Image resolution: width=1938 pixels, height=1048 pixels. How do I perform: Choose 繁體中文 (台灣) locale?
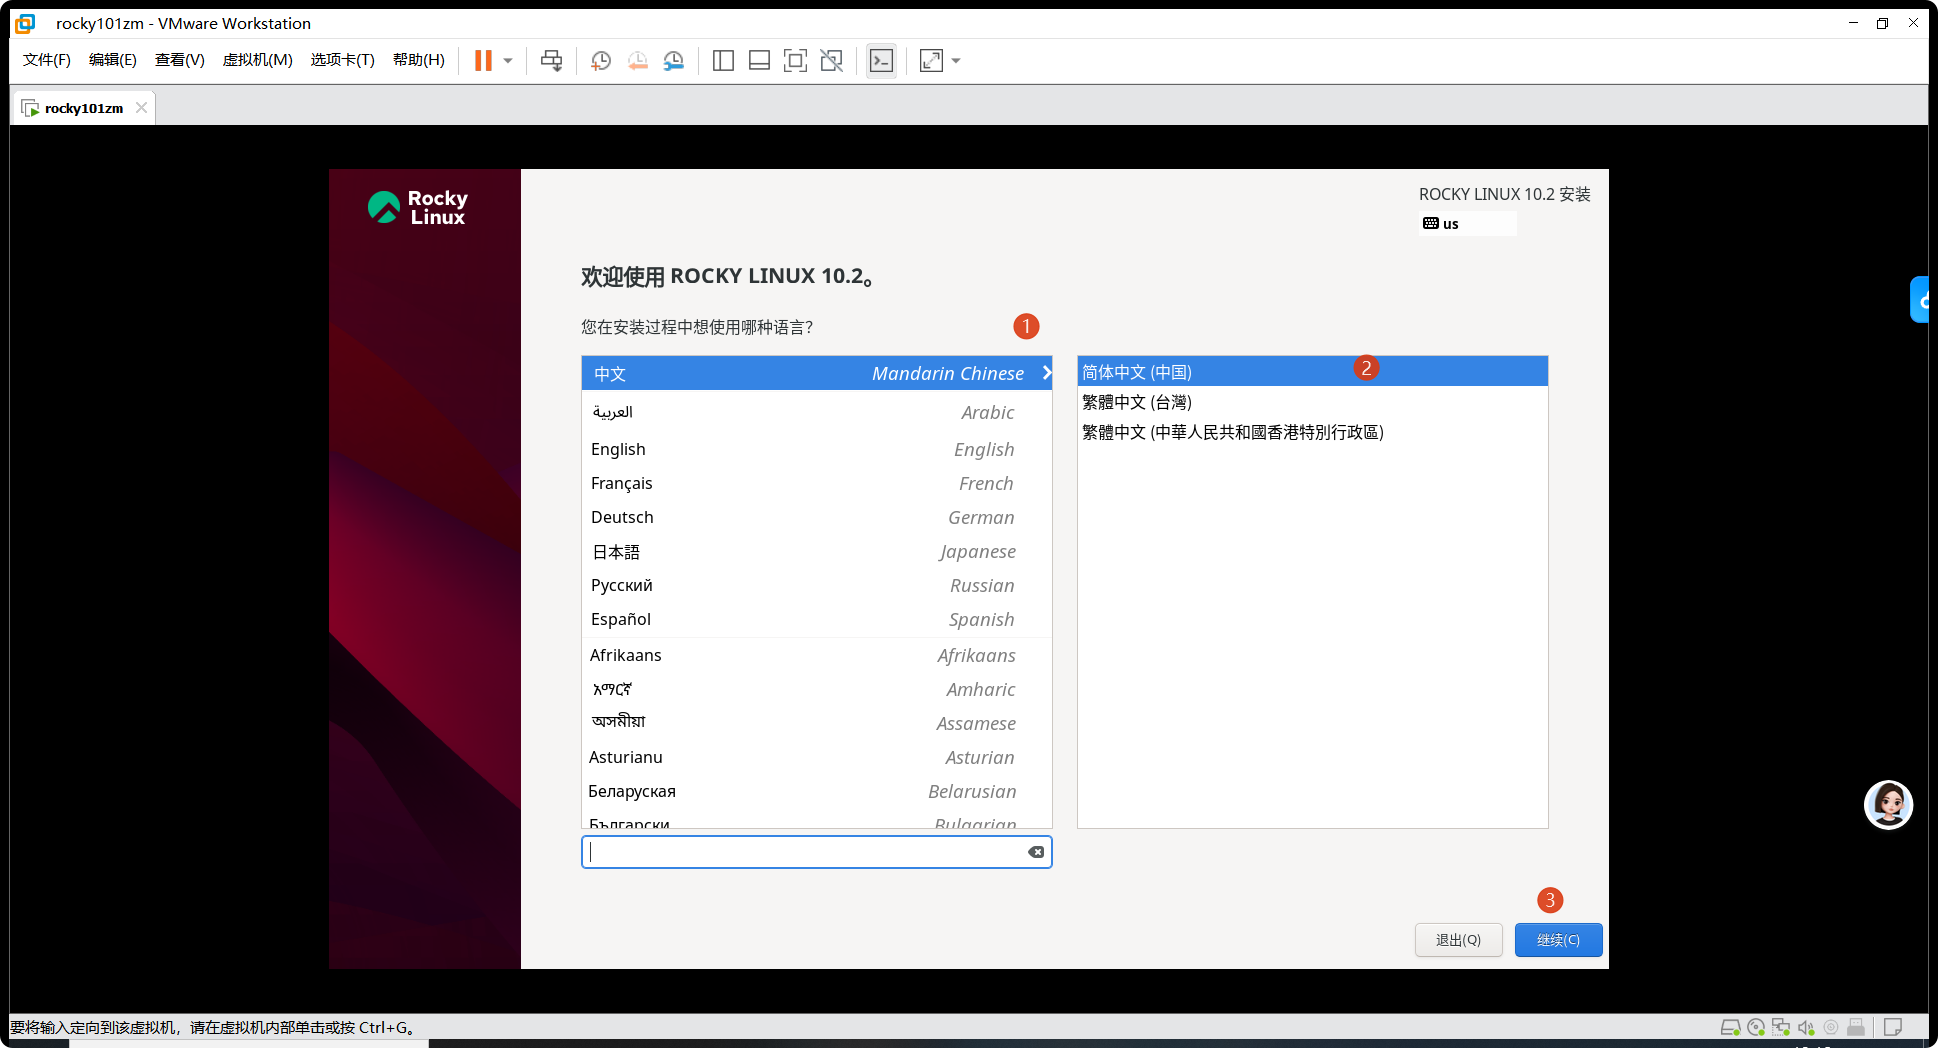click(x=1312, y=402)
